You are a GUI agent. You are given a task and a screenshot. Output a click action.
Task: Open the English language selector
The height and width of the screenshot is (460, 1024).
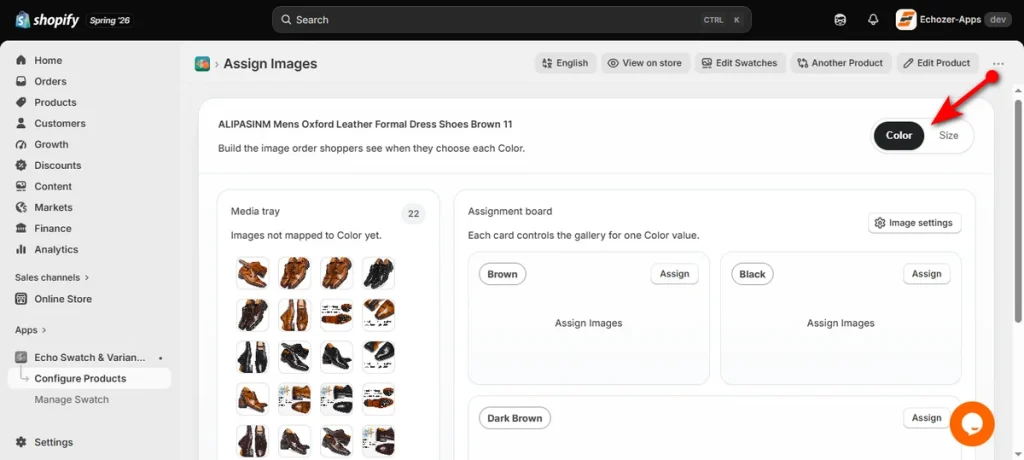tap(566, 63)
